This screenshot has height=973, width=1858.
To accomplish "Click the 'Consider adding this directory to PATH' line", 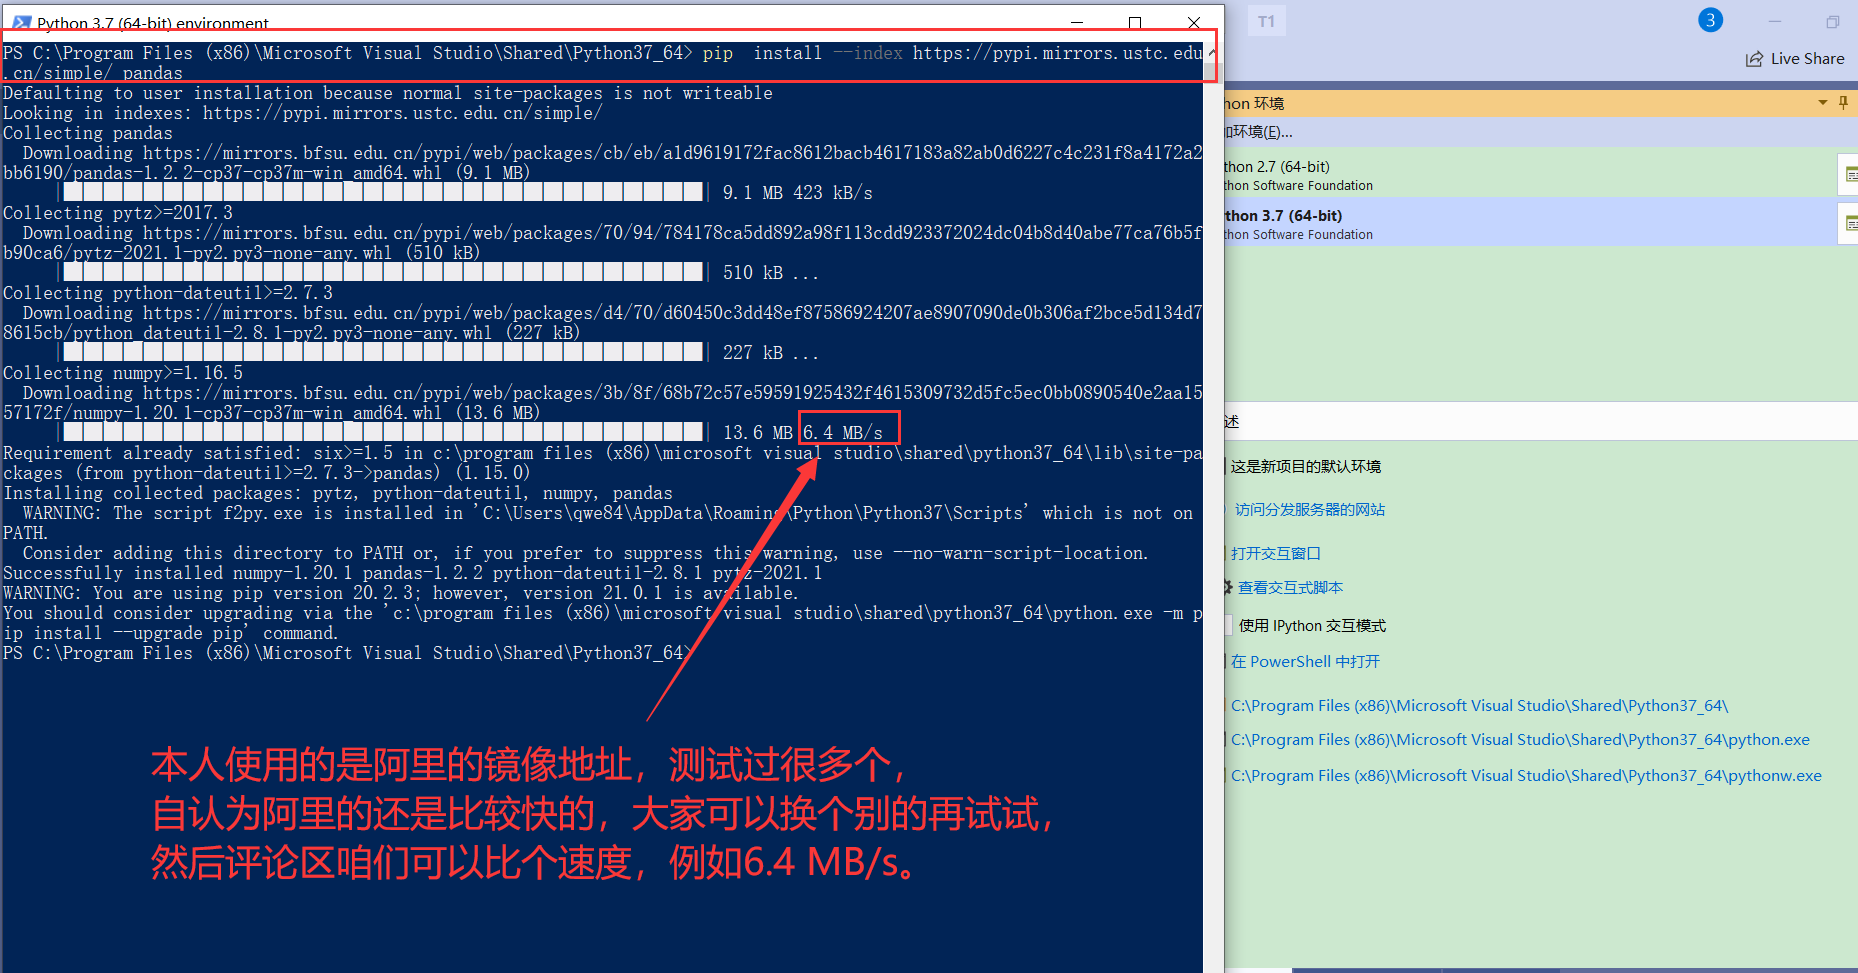I will point(585,553).
